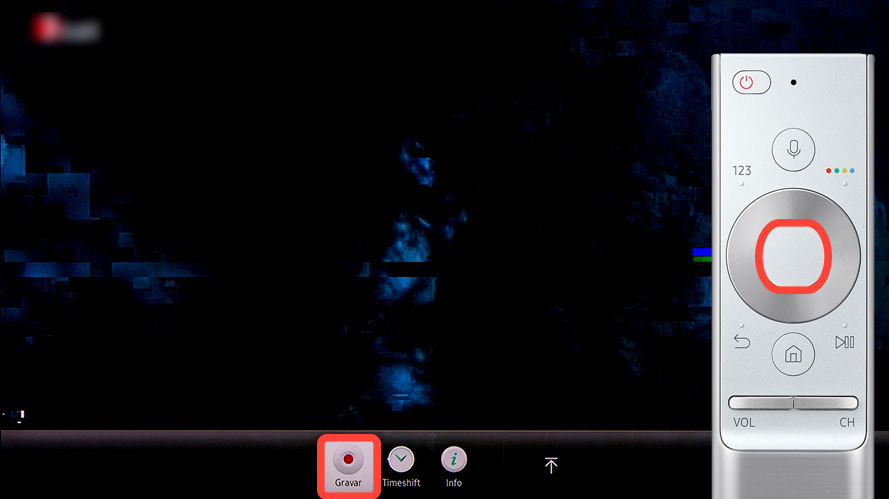889x499 pixels.
Task: Click the return back arrow on remote
Action: tap(742, 341)
